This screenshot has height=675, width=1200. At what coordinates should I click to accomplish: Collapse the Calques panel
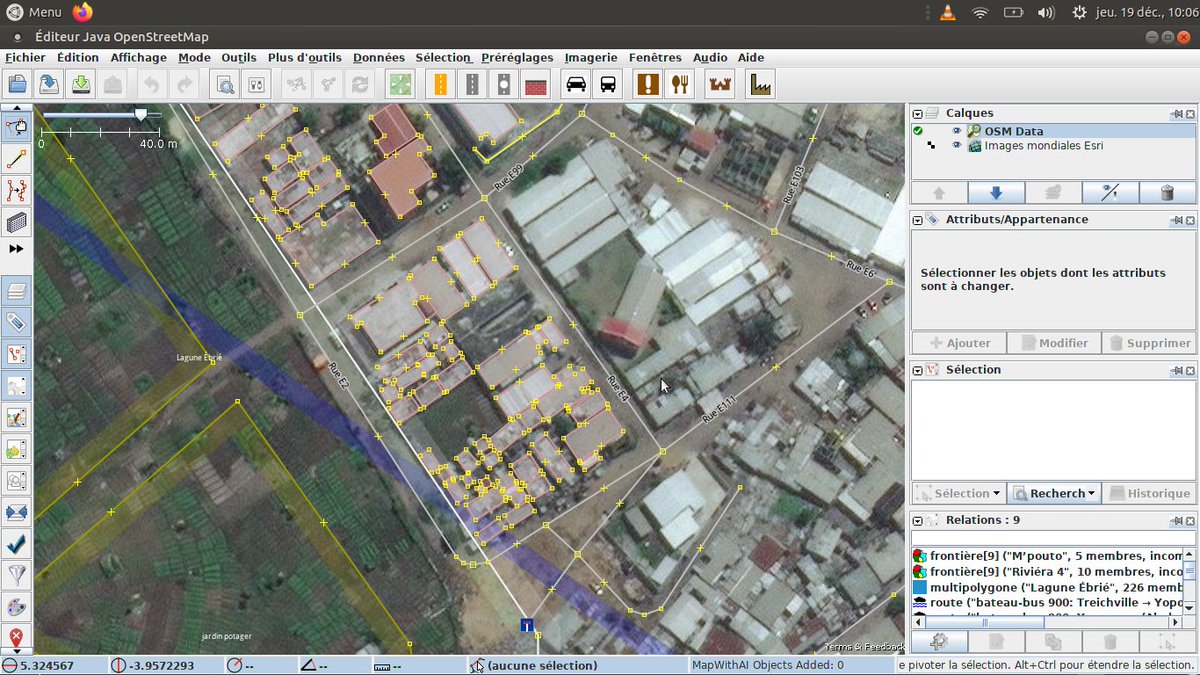click(x=918, y=113)
